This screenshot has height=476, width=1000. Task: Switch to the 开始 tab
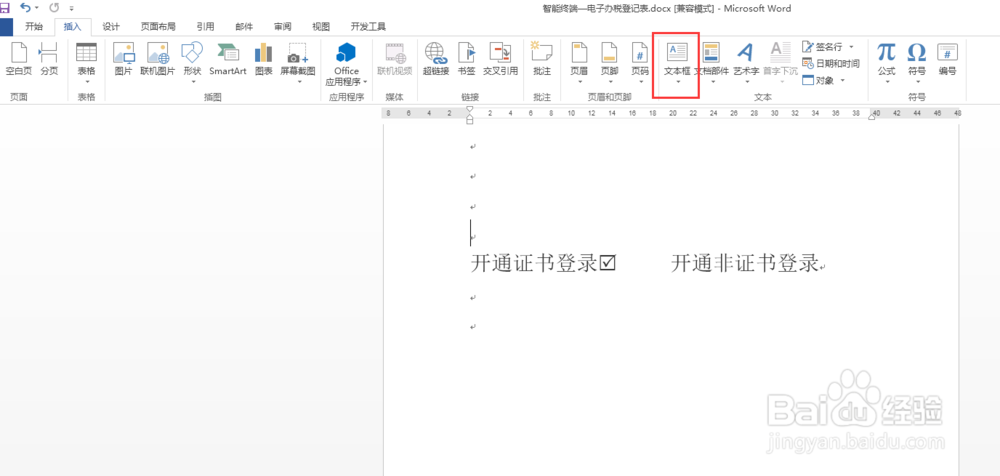pos(34,27)
